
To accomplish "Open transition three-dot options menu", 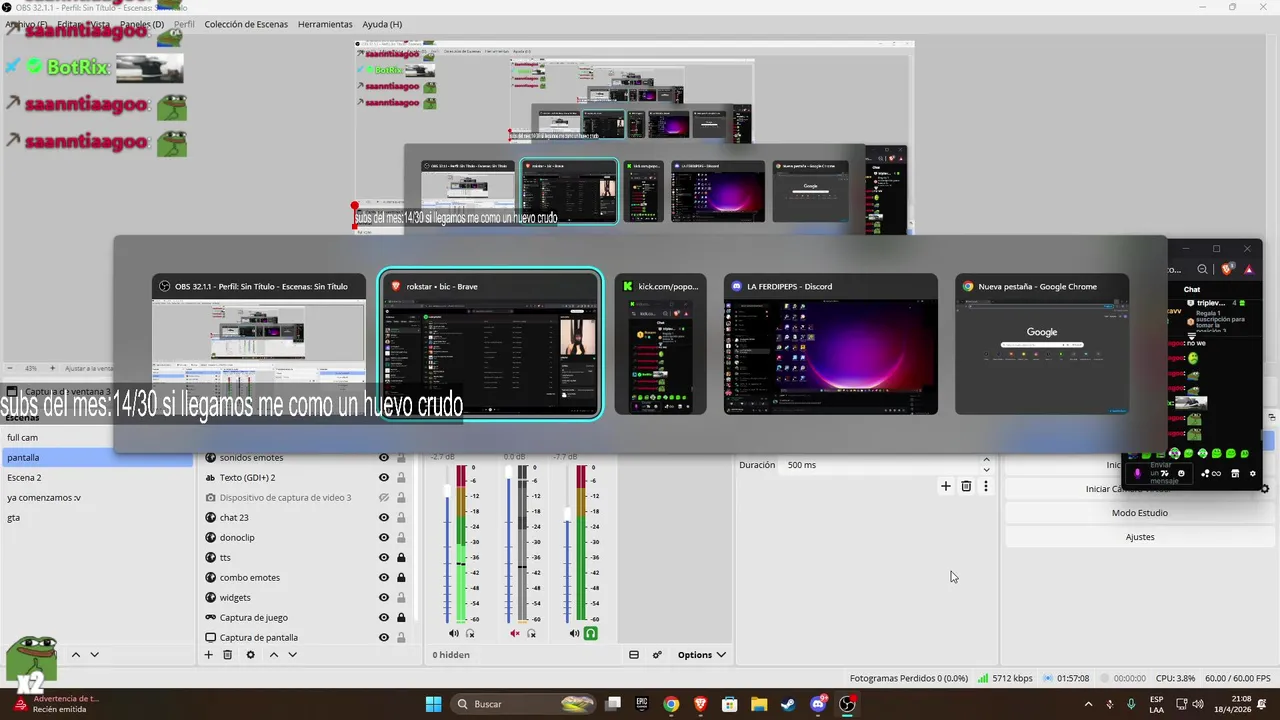I will (x=986, y=486).
